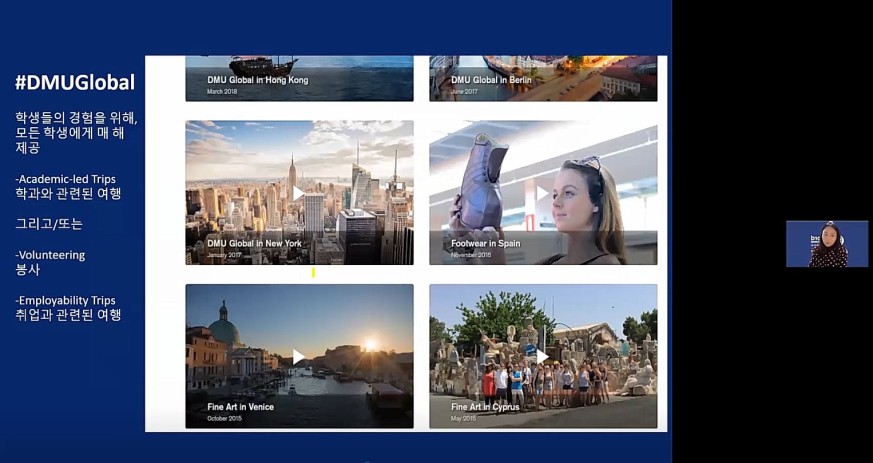This screenshot has height=463, width=873.
Task: Click the '-Academic-led Trips' text
Action: [66, 179]
